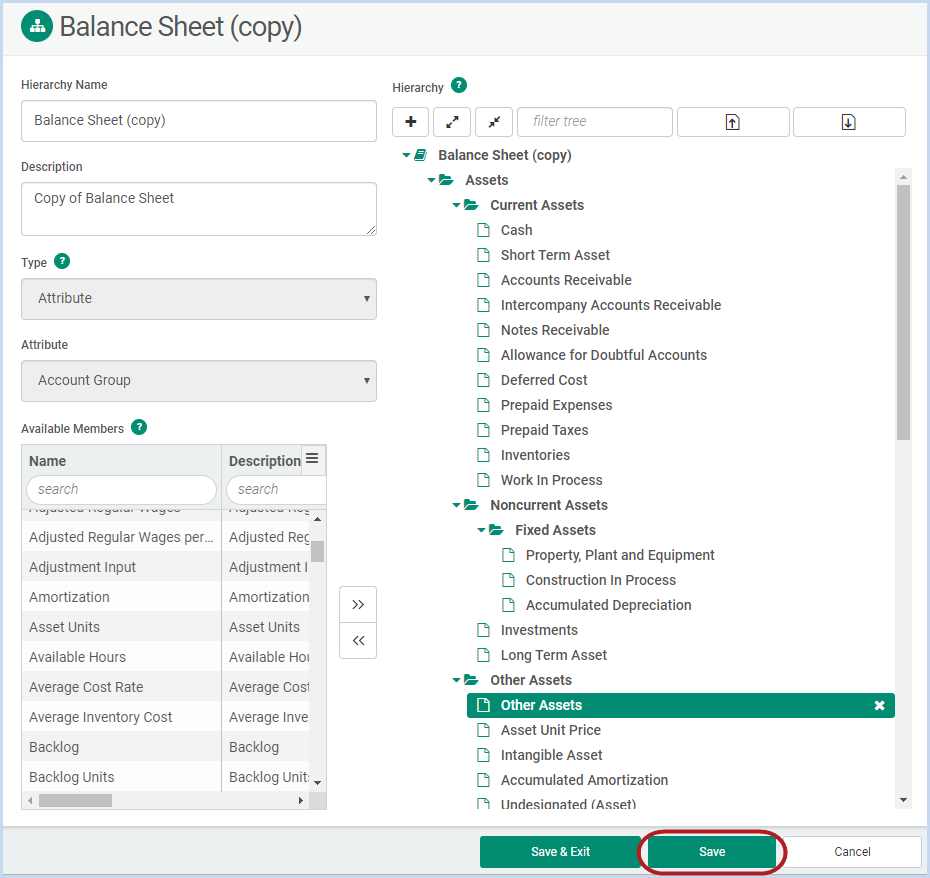Screen dimensions: 930x878
Task: Click the Fixed Assets folder icon
Action: point(496,530)
